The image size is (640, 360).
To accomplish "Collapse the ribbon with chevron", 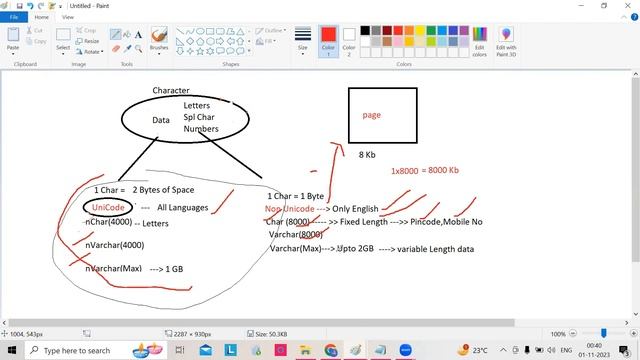I will [624, 17].
